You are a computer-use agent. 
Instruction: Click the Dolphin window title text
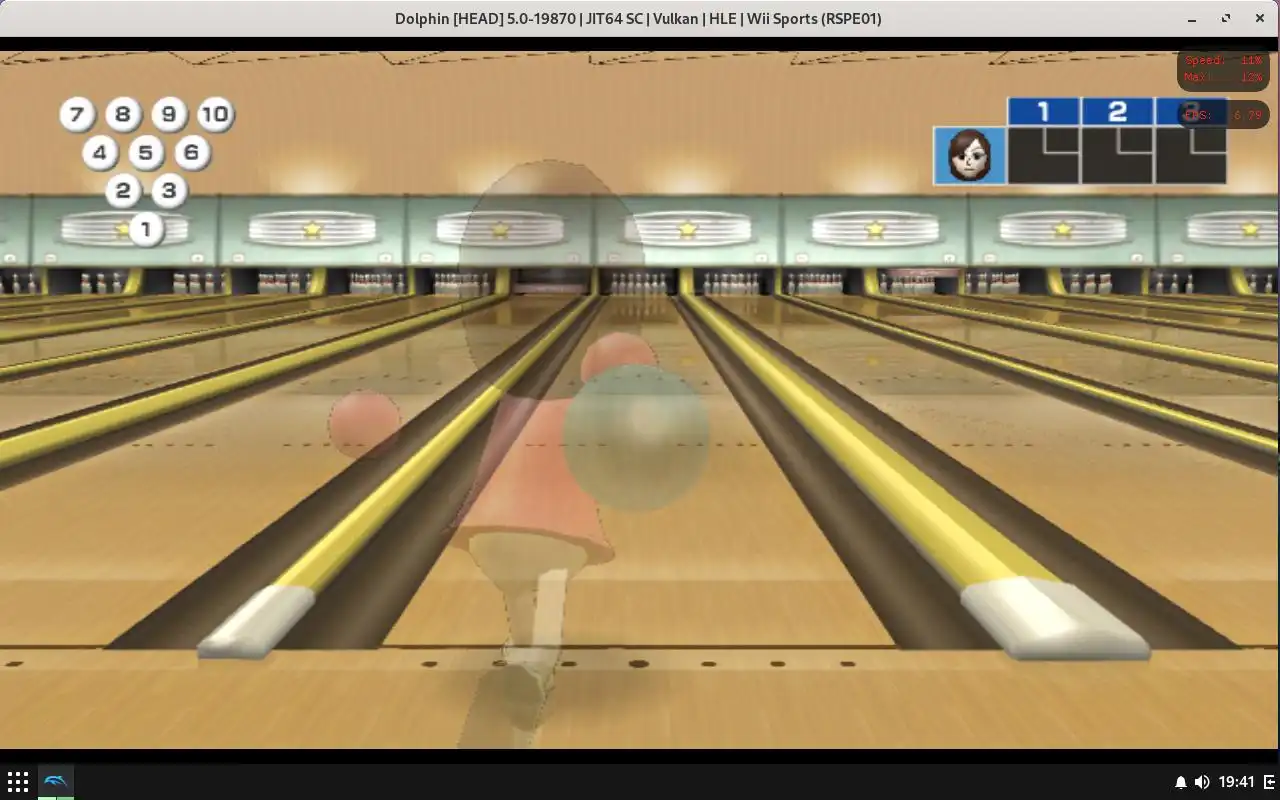(x=638, y=18)
